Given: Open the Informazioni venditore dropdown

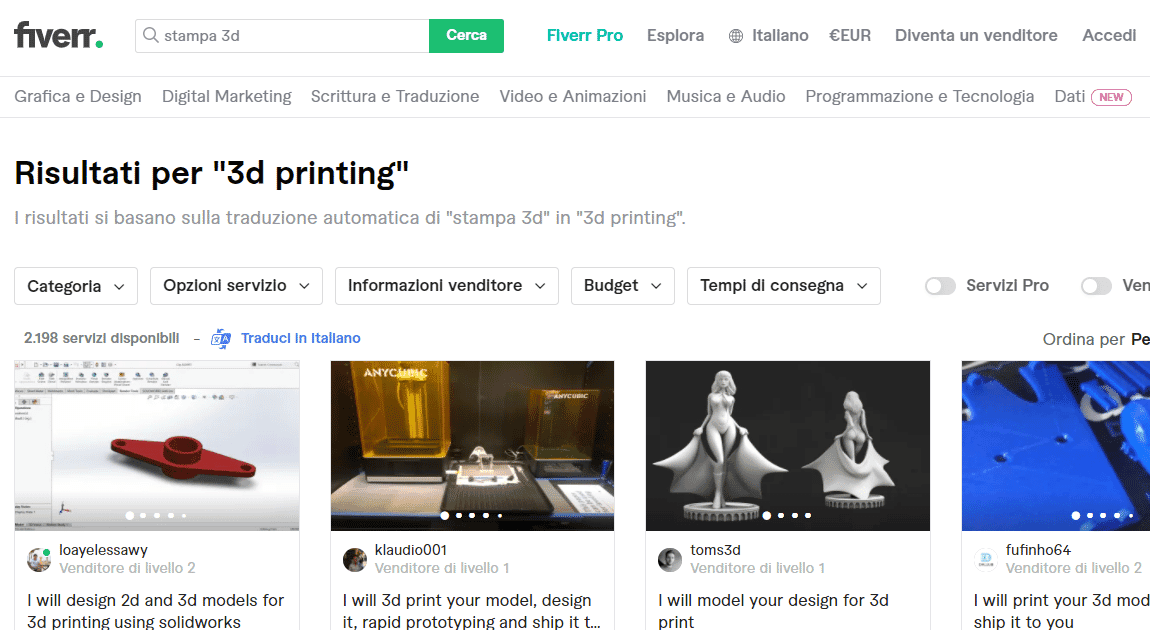Looking at the screenshot, I should point(447,286).
